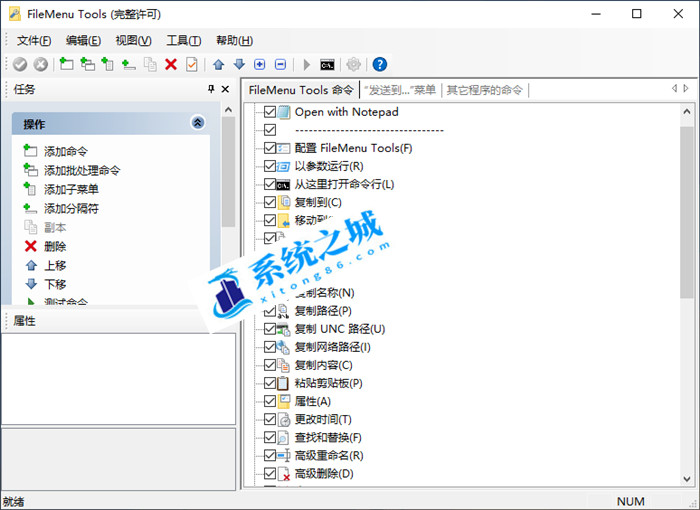
Task: Click the Collapse all minus toolbar icon
Action: click(280, 64)
